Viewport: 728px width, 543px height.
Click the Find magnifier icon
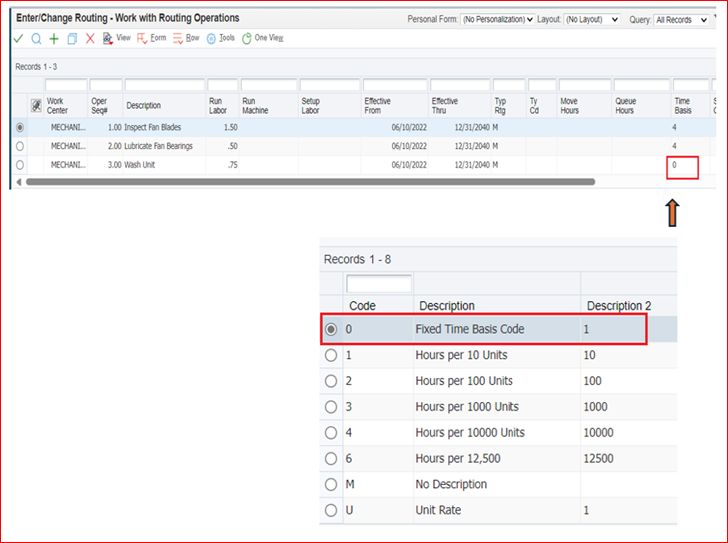(36, 39)
